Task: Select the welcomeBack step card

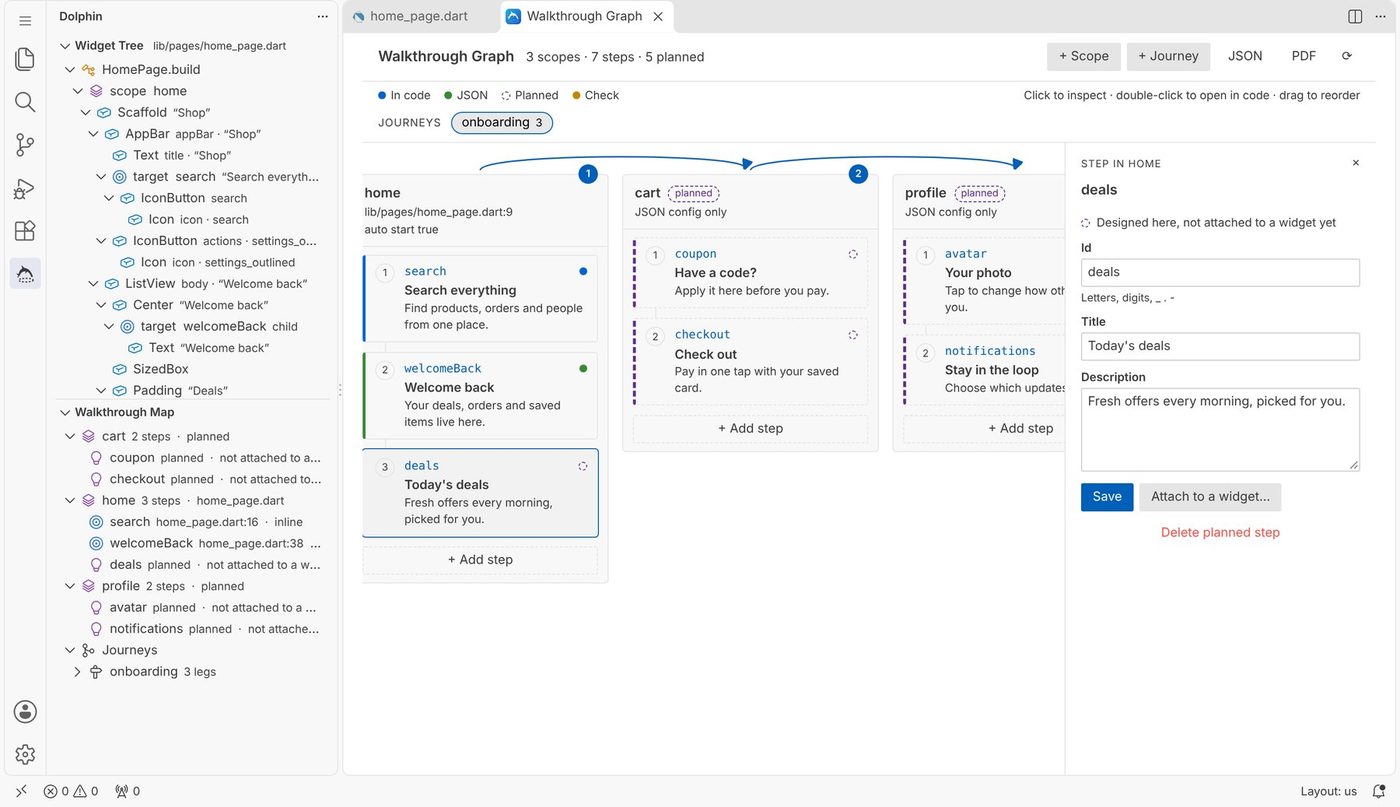Action: (481, 395)
